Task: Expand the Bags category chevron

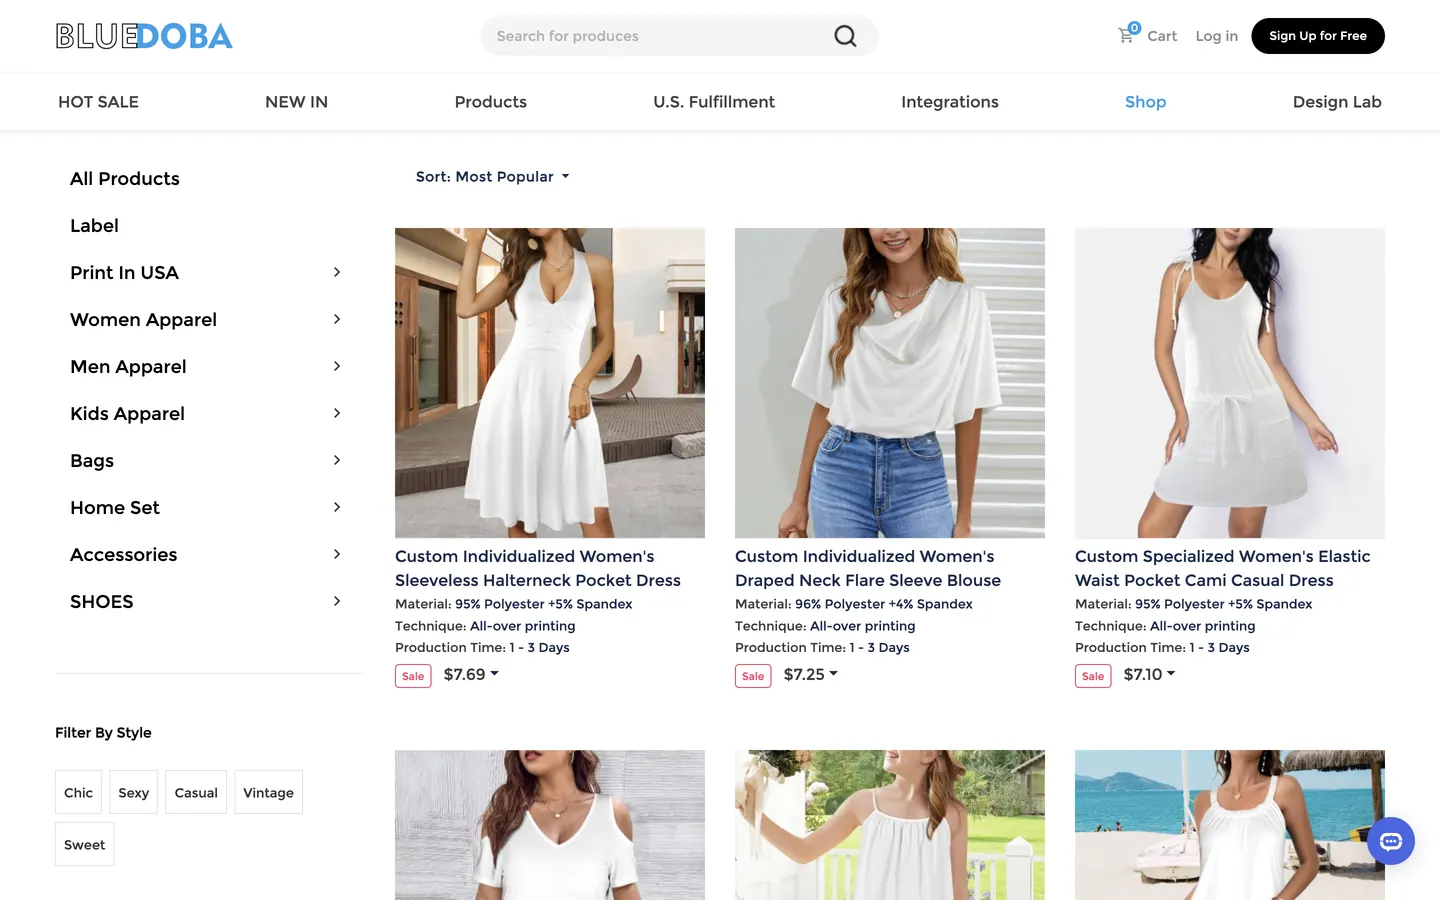Action: coord(337,460)
